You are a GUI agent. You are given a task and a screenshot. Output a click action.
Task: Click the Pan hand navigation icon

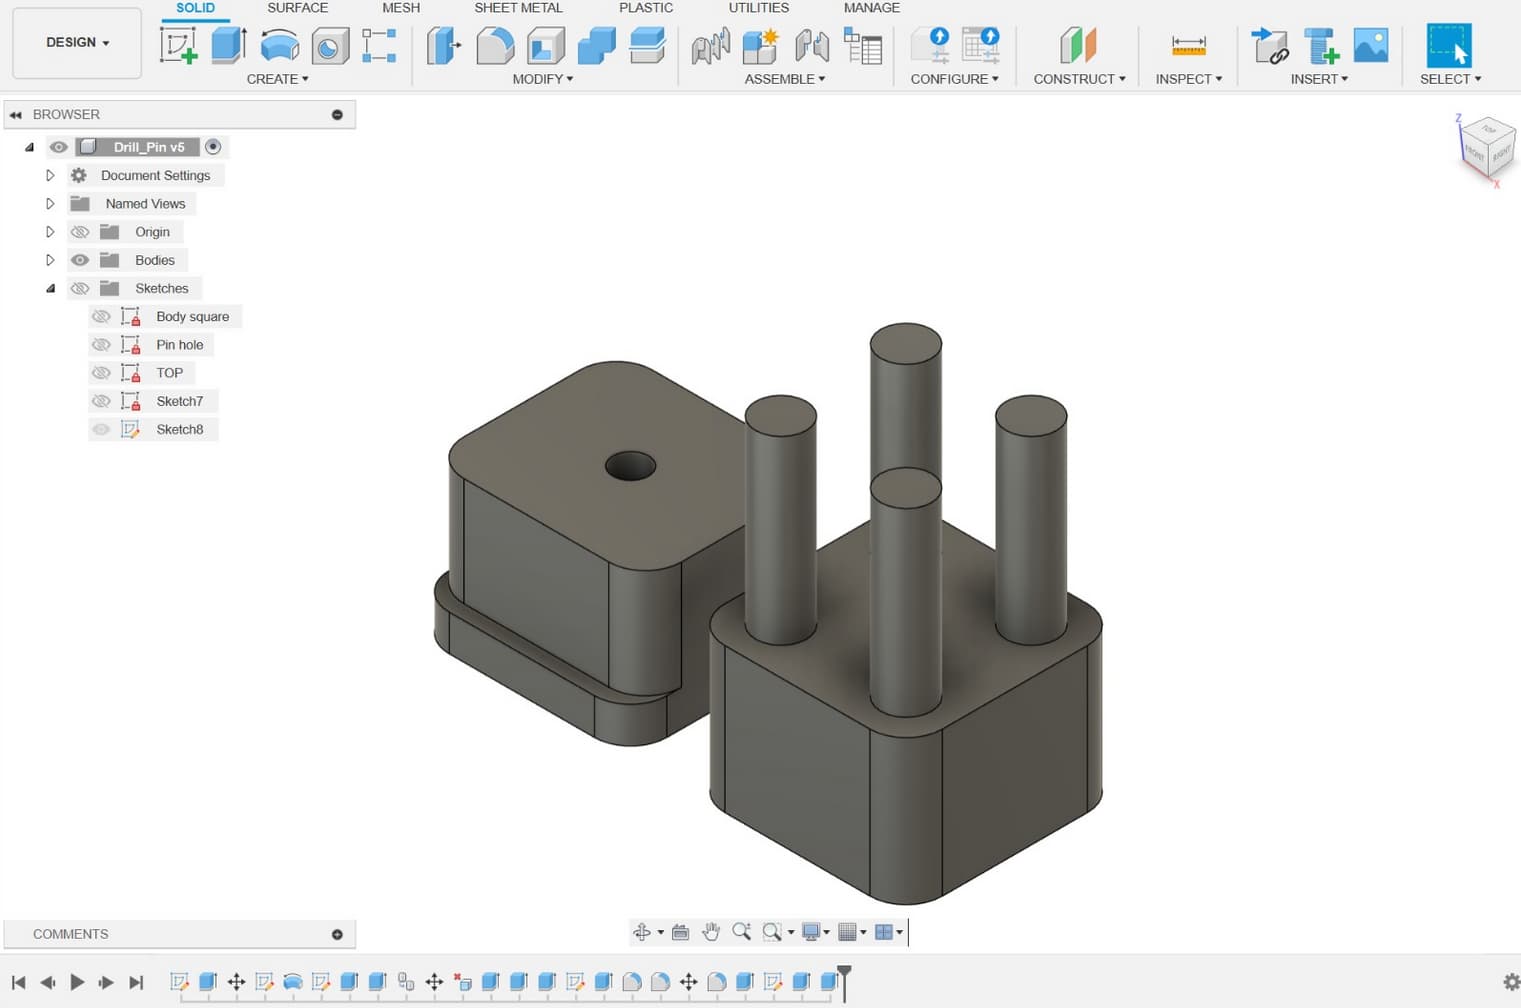pyautogui.click(x=710, y=932)
